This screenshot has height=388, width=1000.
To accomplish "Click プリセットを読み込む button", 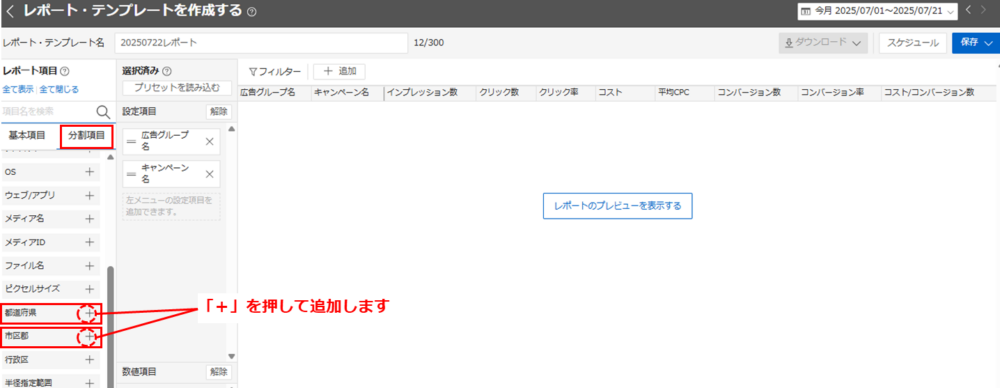I will tap(177, 87).
